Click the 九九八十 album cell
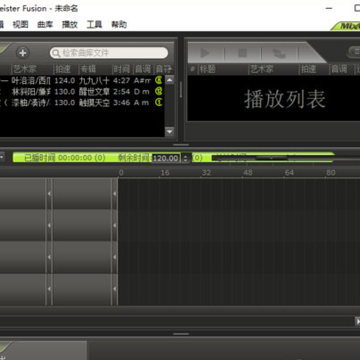Viewport: 360px width, 360px height. pos(94,80)
